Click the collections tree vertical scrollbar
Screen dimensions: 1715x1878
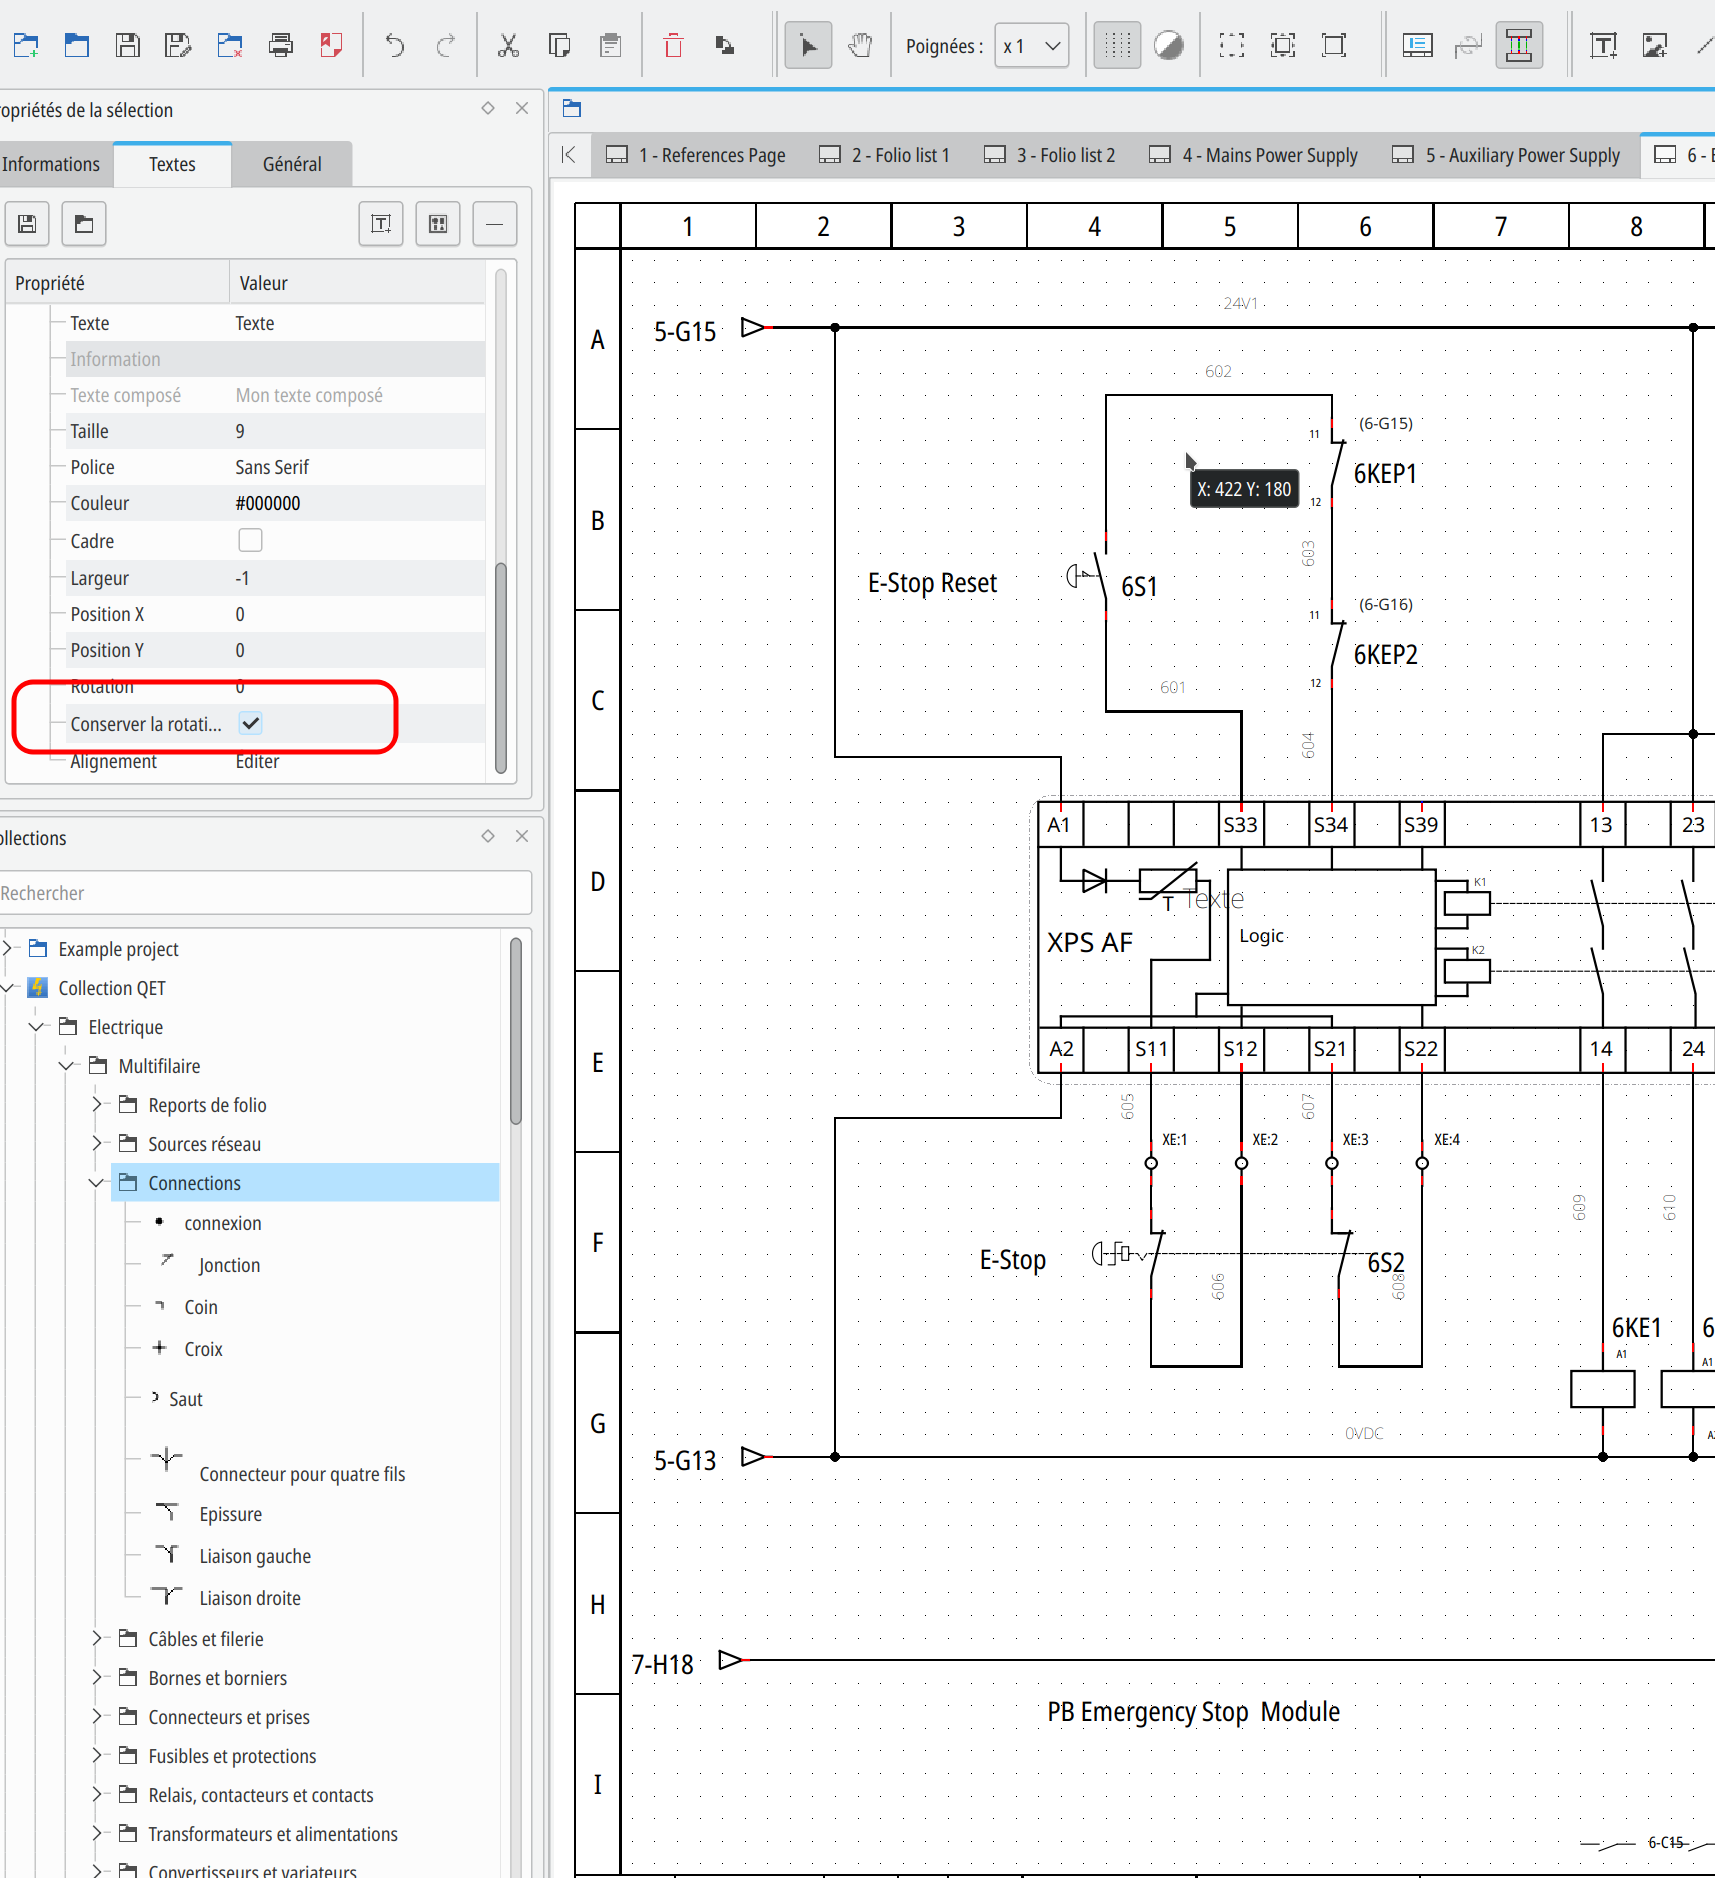click(x=516, y=1031)
